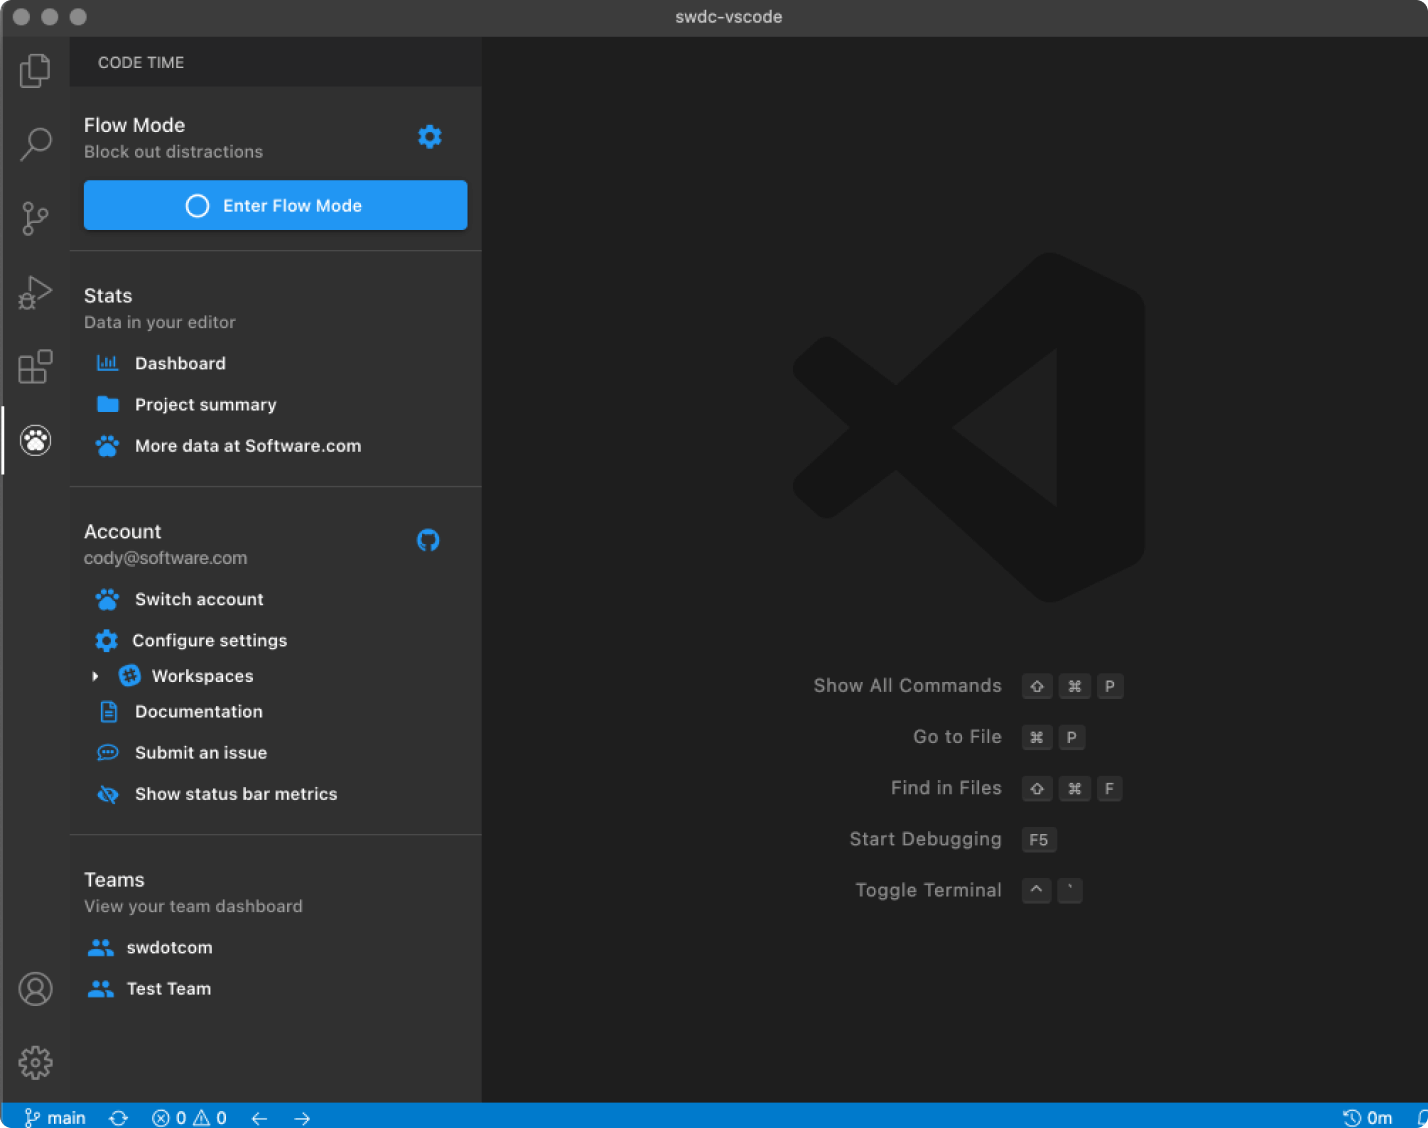Click the Flow Mode heading

tap(134, 125)
